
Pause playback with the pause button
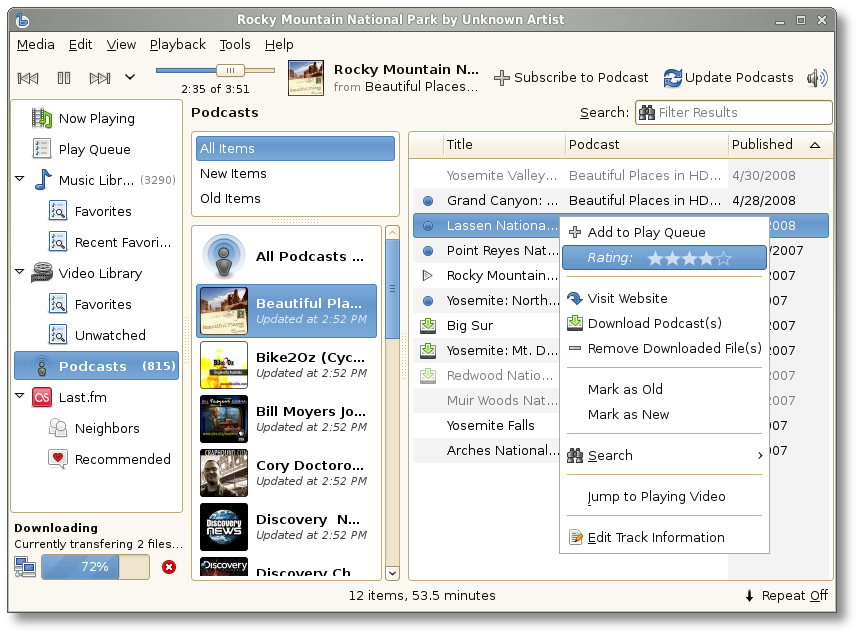(64, 78)
